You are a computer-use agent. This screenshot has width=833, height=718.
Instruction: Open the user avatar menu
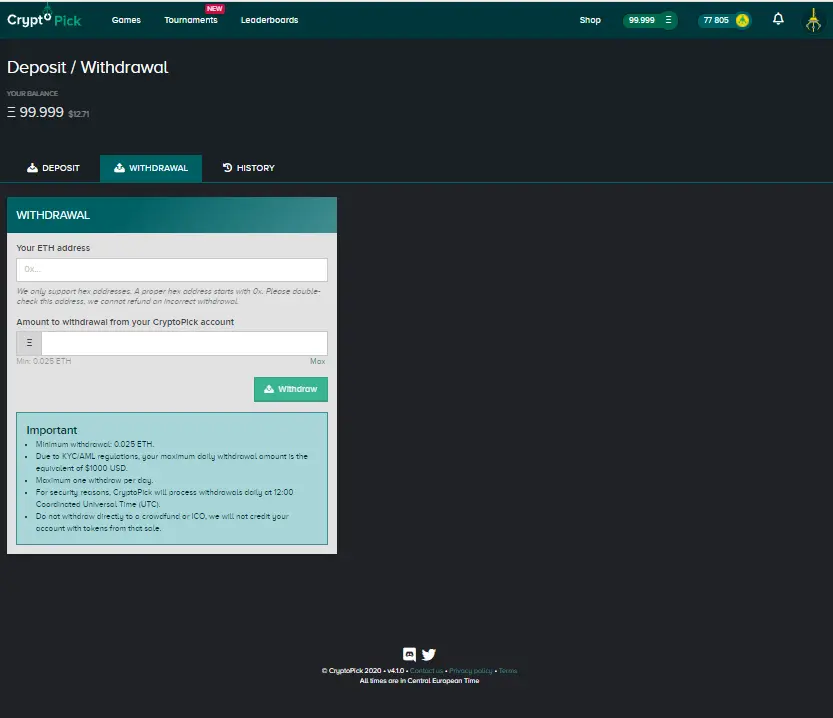[813, 20]
